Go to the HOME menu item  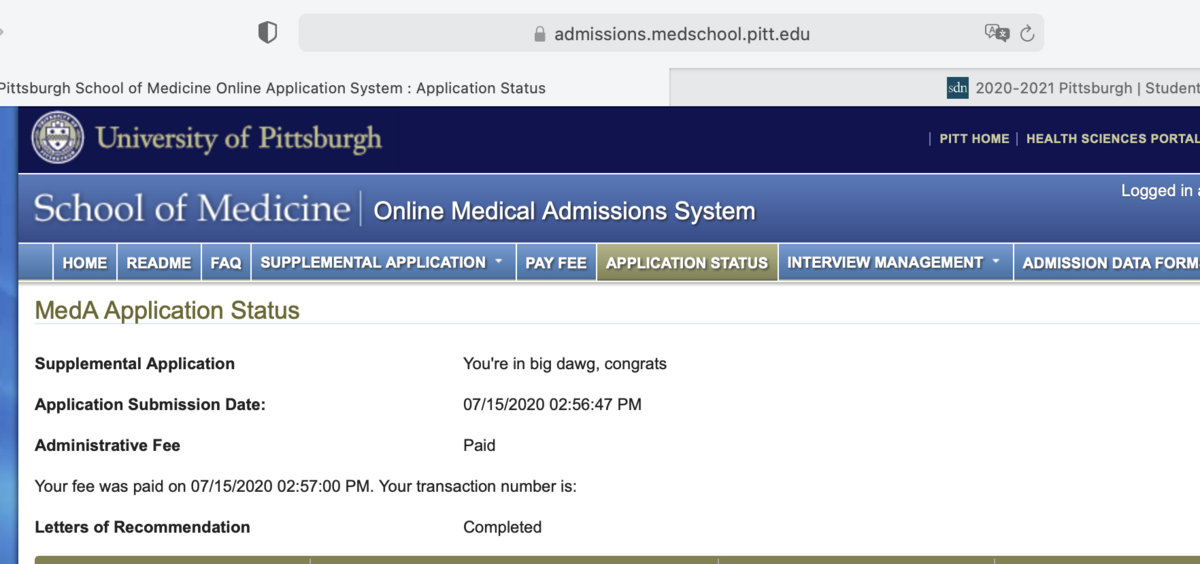point(85,262)
